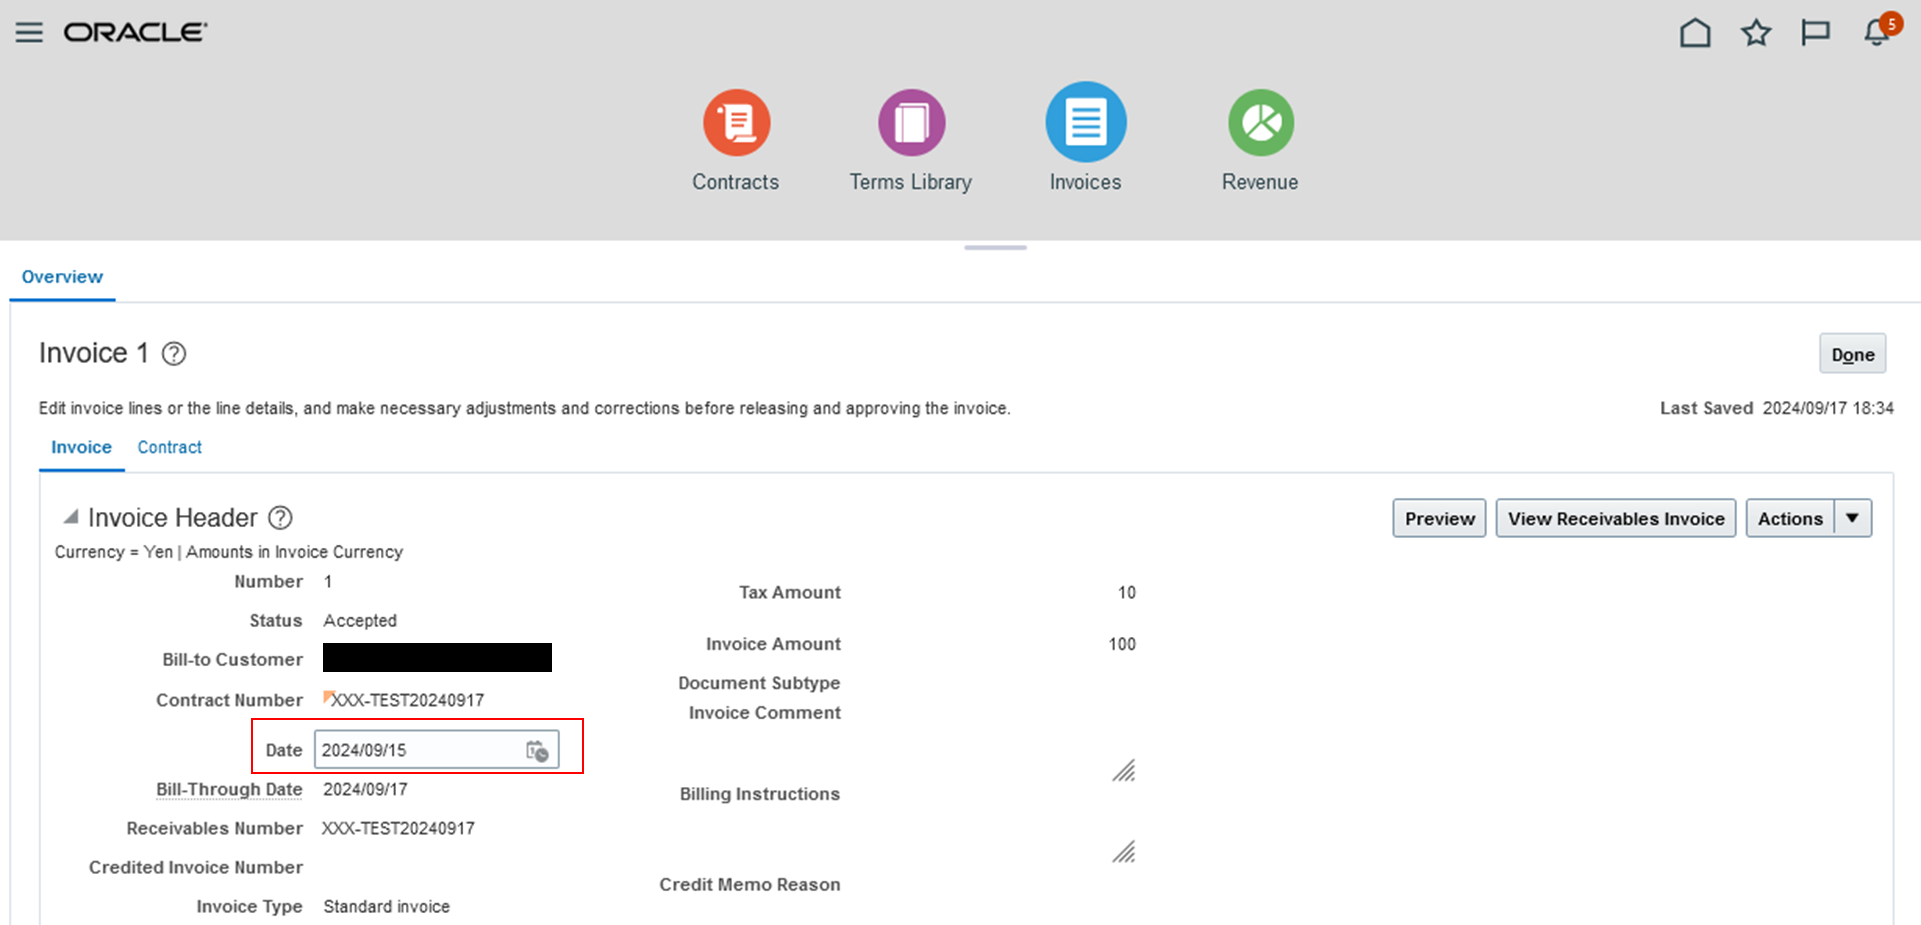Open the Revenue icon
This screenshot has height=925, width=1921.
1260,123
